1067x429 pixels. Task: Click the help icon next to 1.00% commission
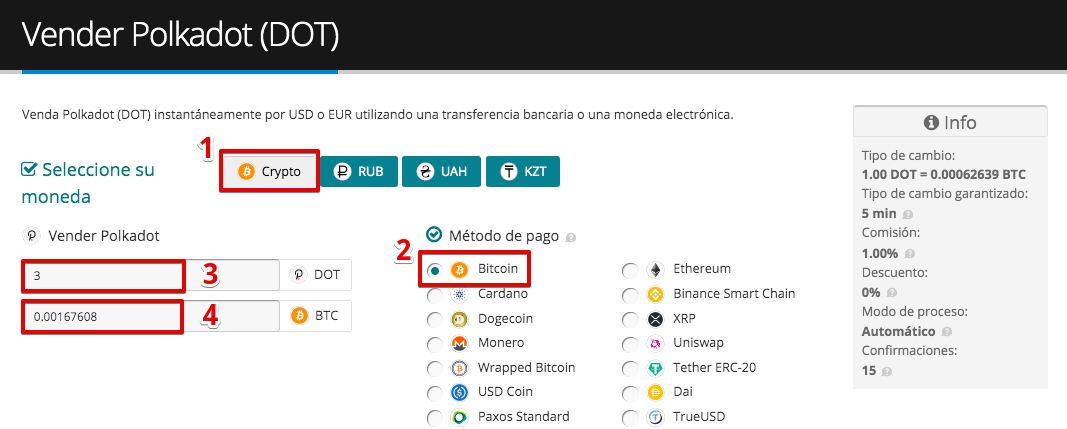pyautogui.click(x=910, y=254)
